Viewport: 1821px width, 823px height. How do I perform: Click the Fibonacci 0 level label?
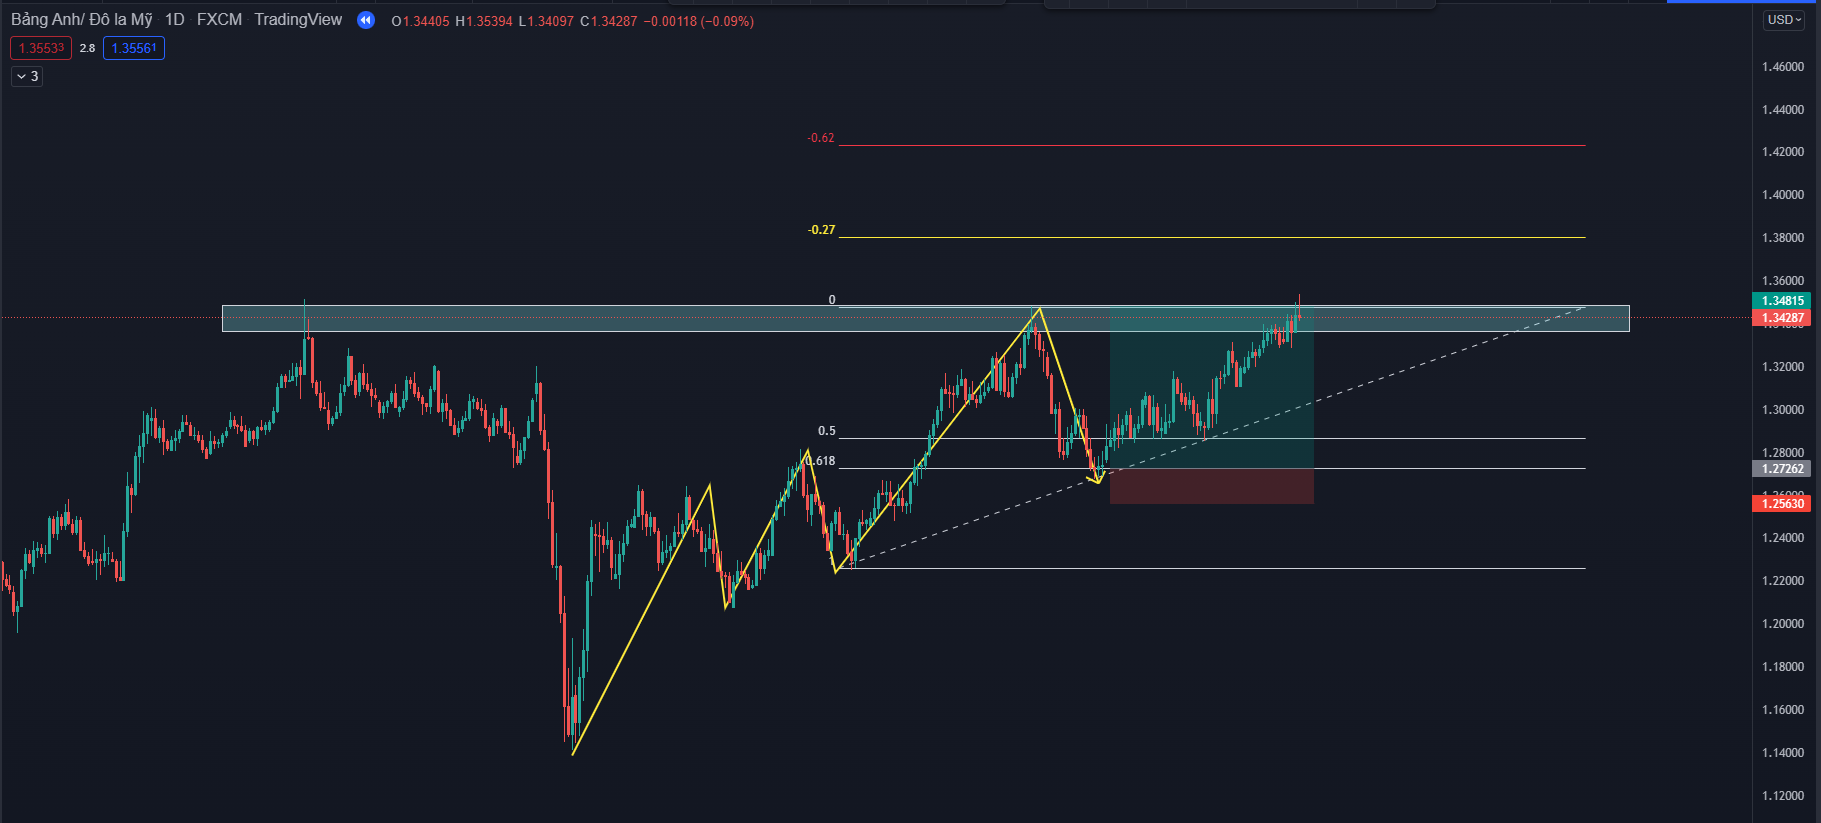coord(832,300)
